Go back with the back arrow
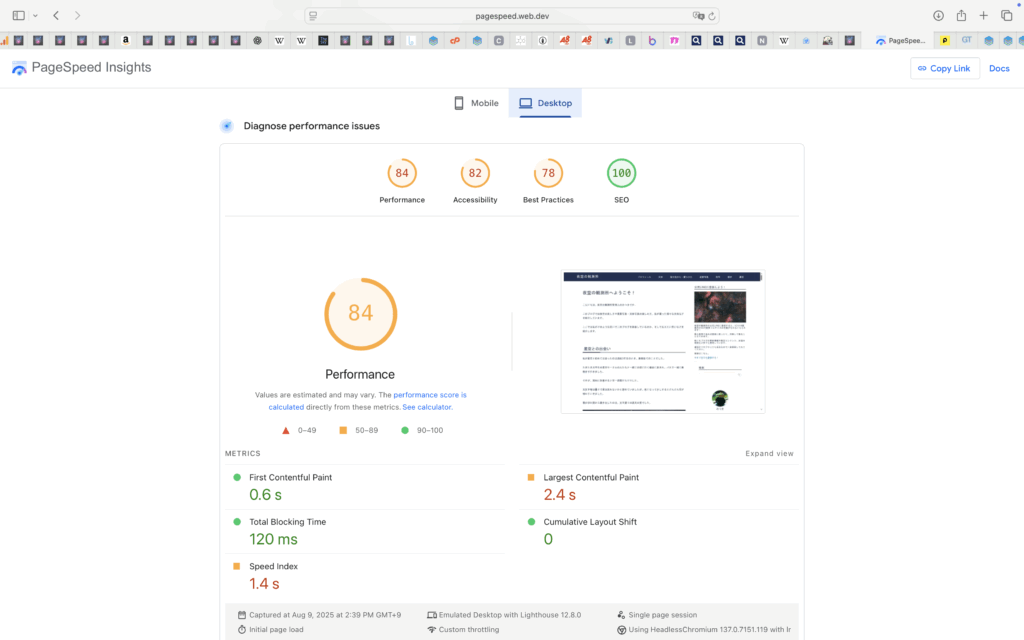 tap(56, 15)
